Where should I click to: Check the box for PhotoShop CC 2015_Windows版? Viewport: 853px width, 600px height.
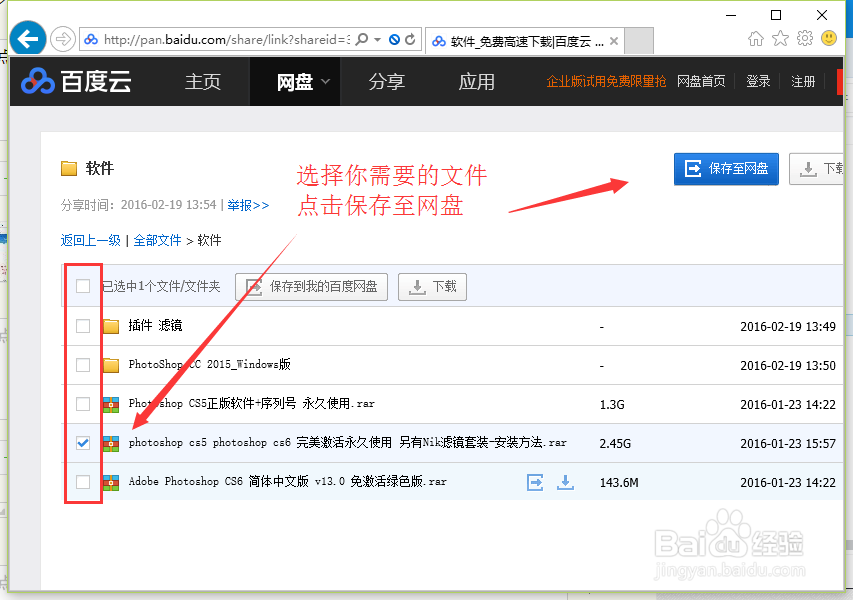click(83, 365)
